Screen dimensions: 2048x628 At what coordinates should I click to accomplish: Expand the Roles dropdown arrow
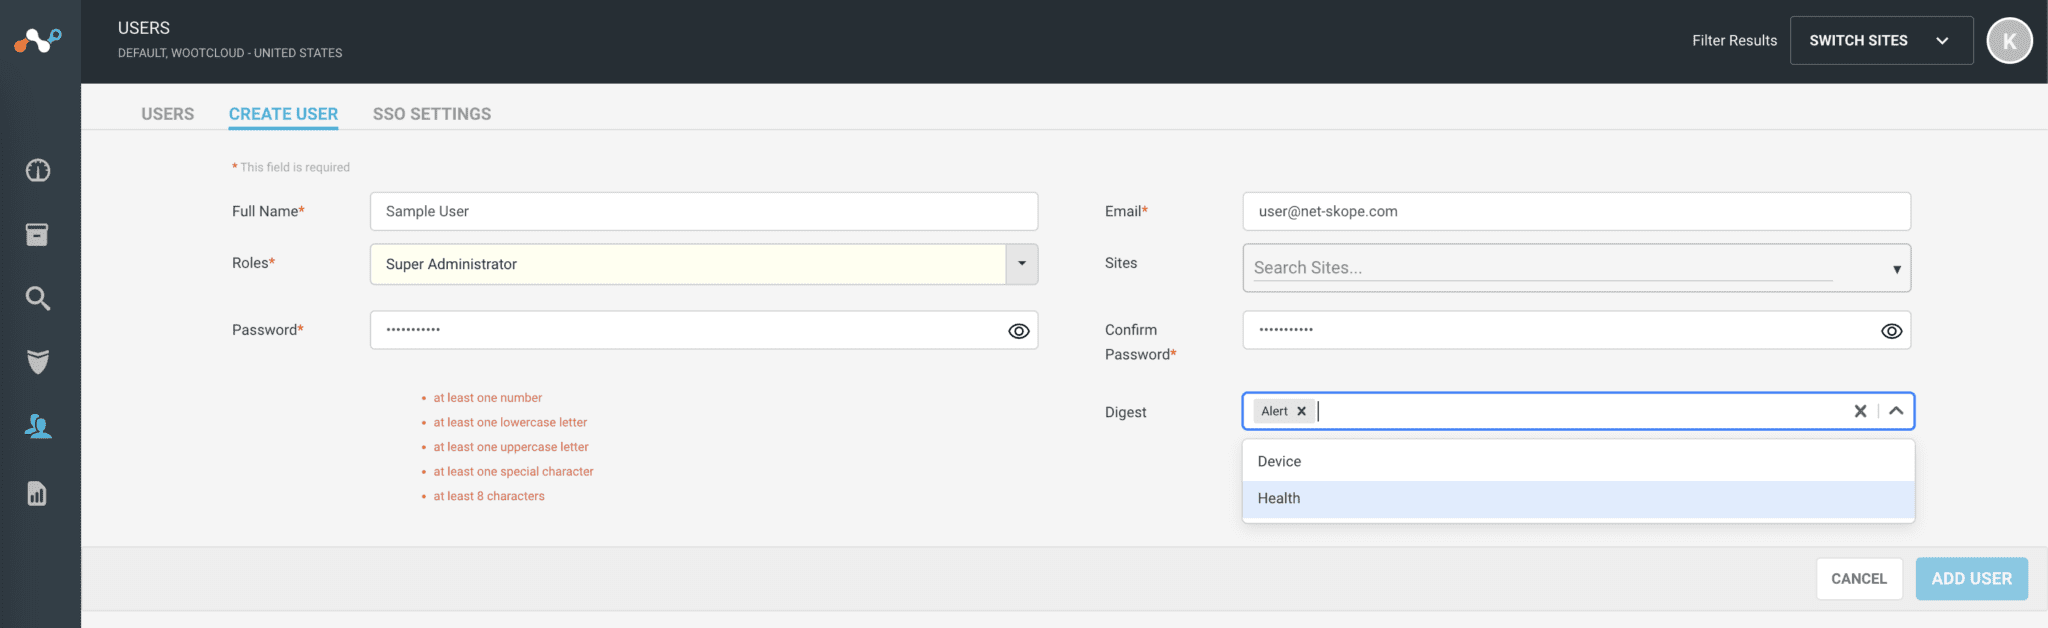point(1021,264)
